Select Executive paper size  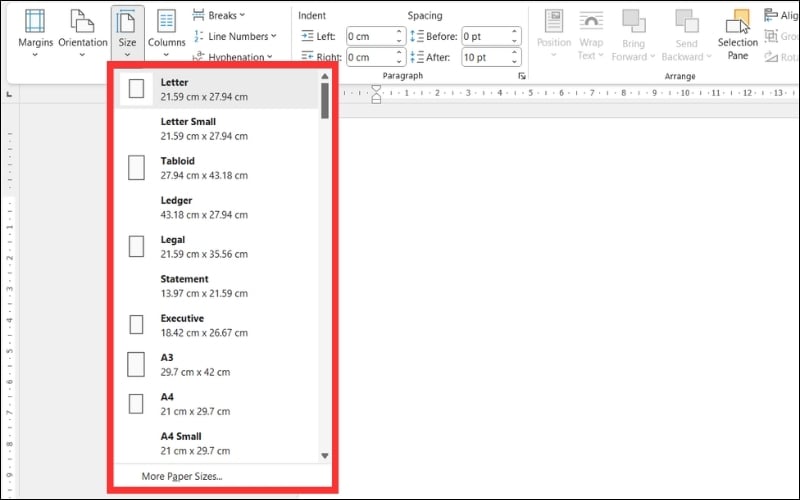218,325
